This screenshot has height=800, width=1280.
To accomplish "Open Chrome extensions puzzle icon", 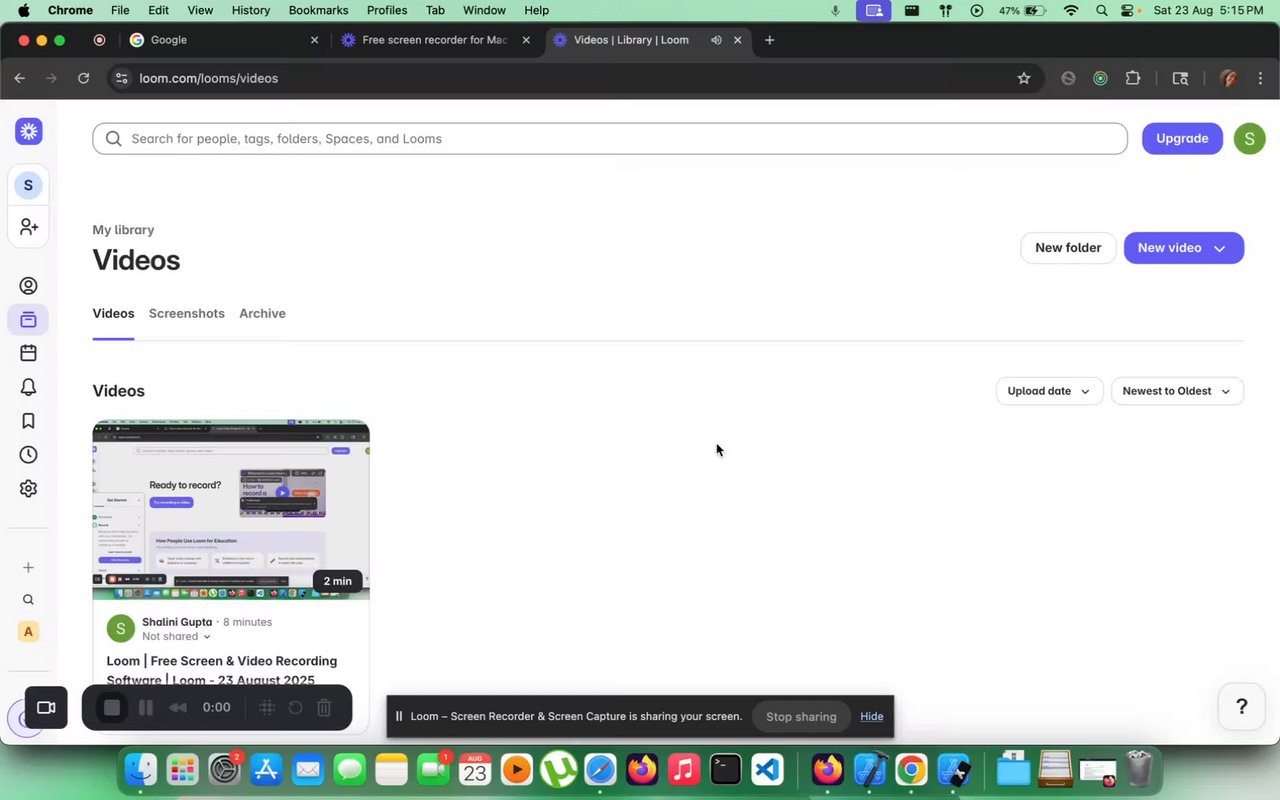I will tap(1133, 78).
